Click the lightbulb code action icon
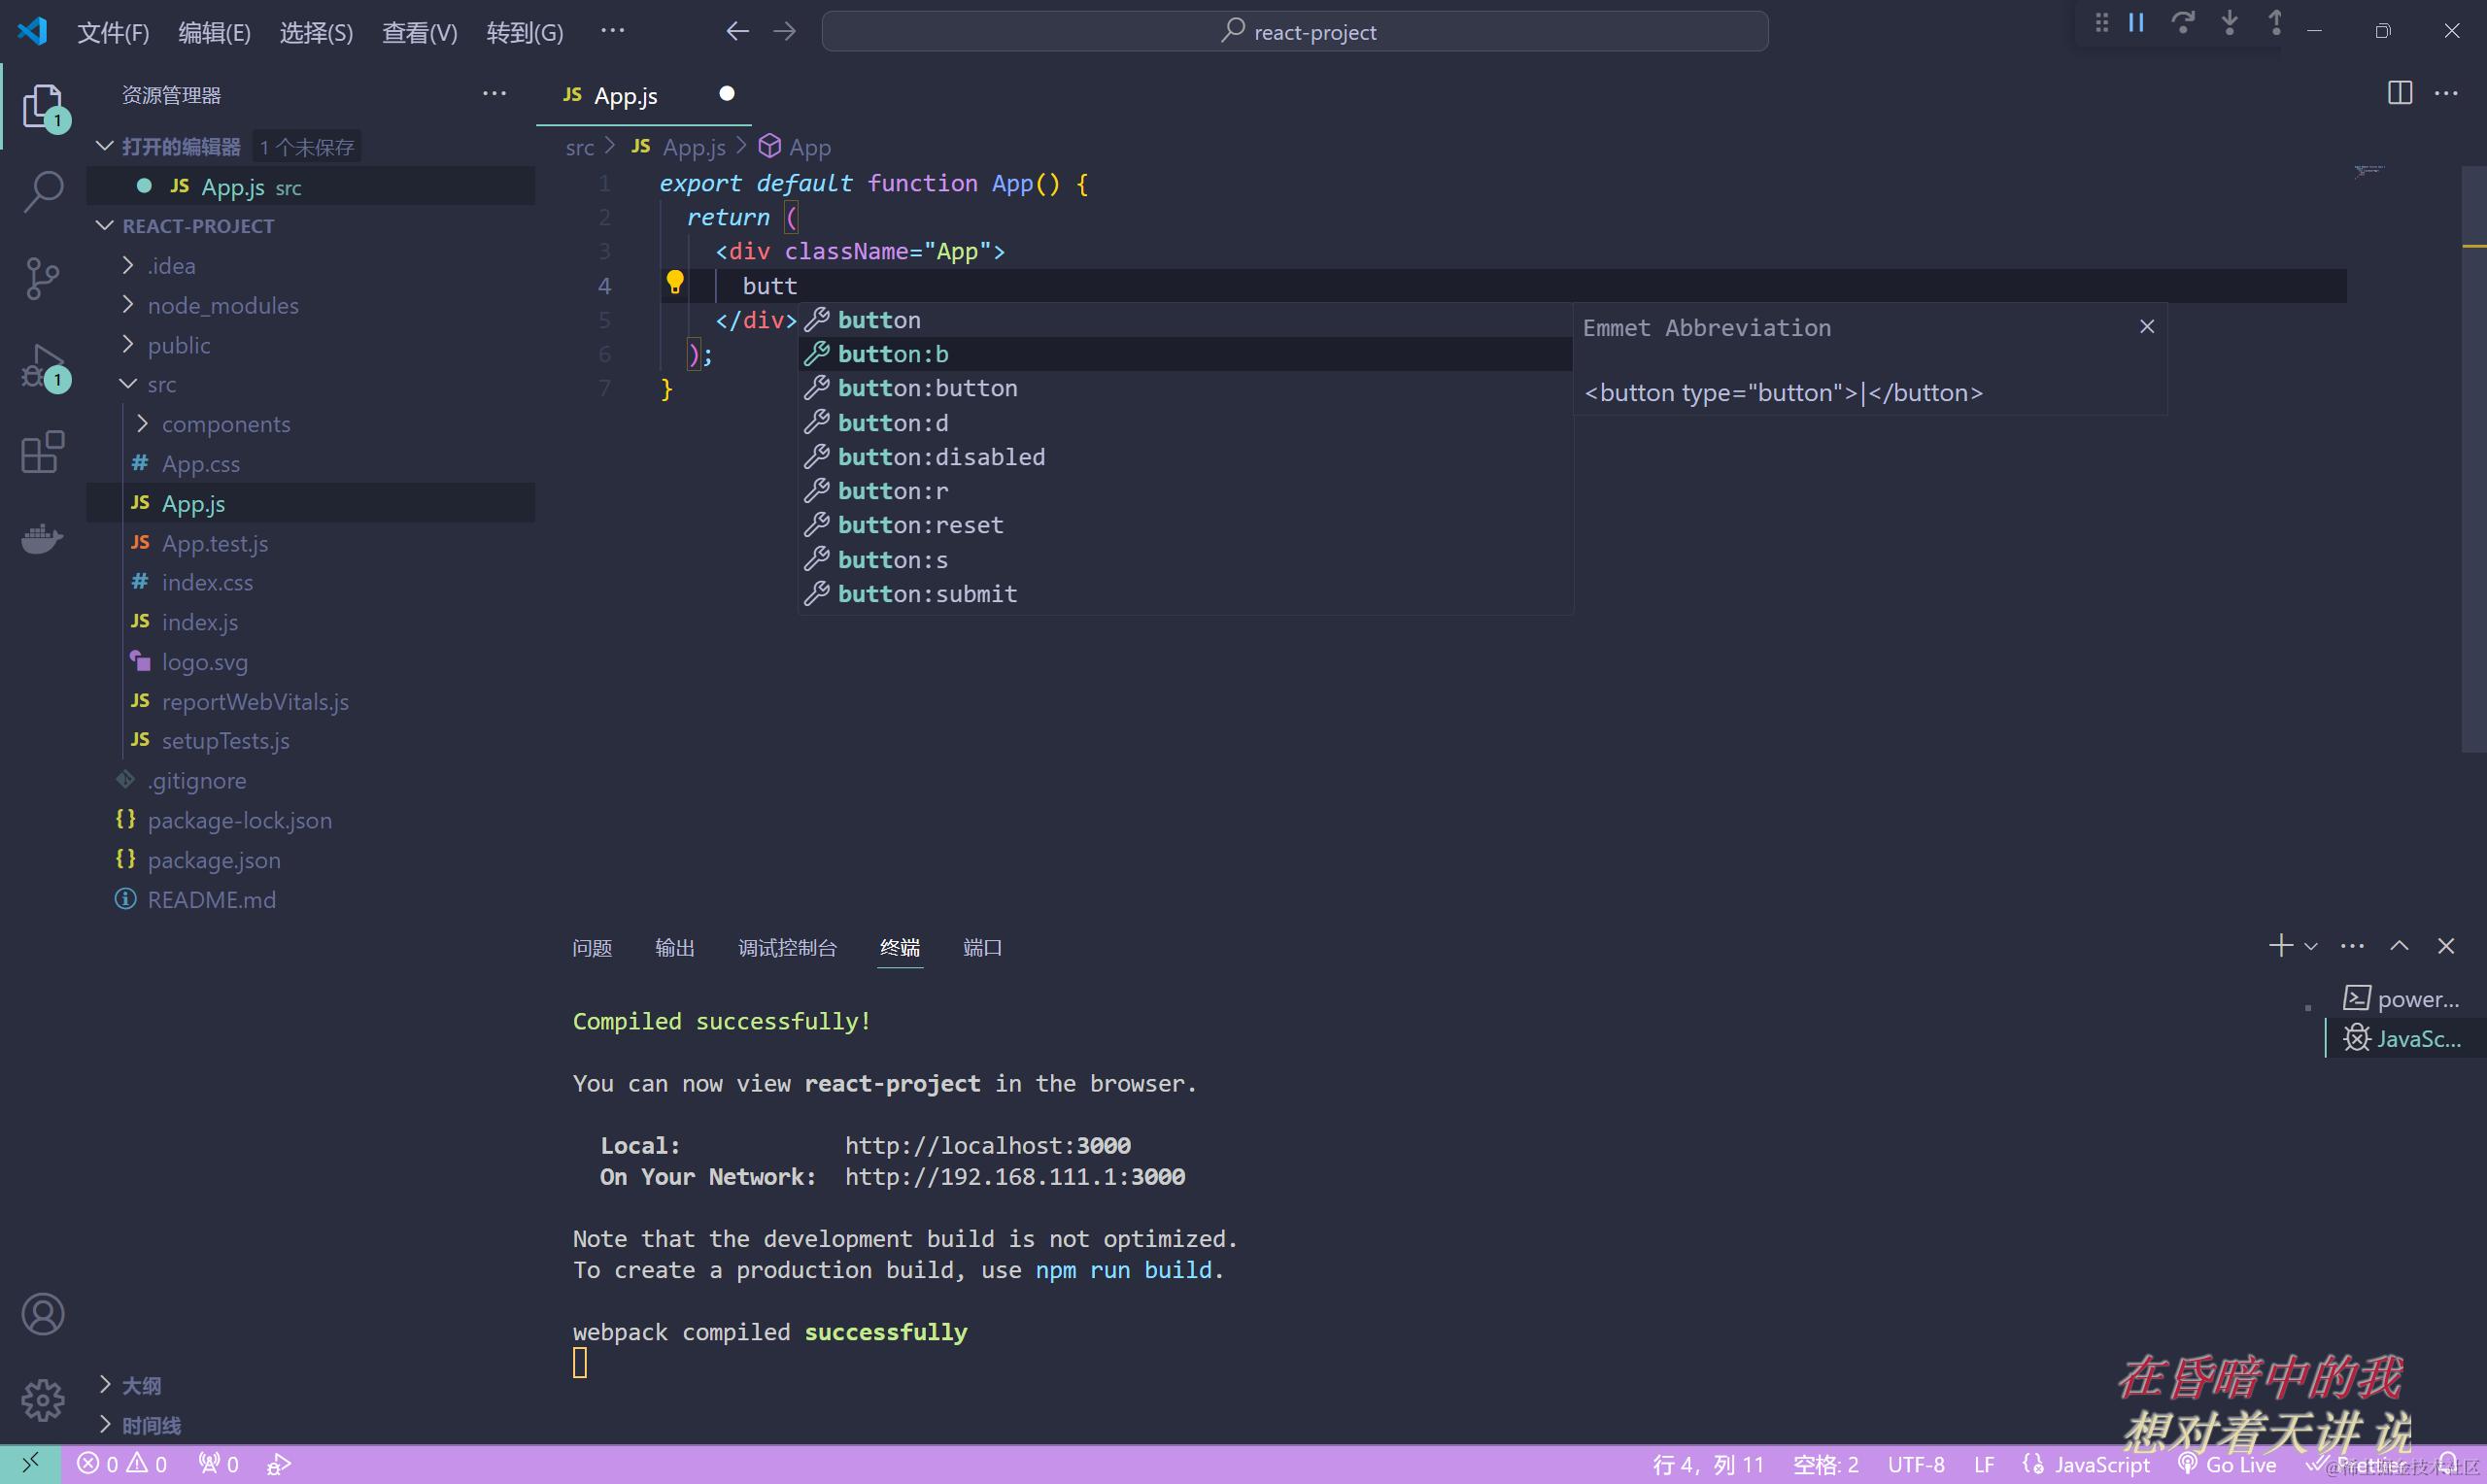 click(x=675, y=283)
